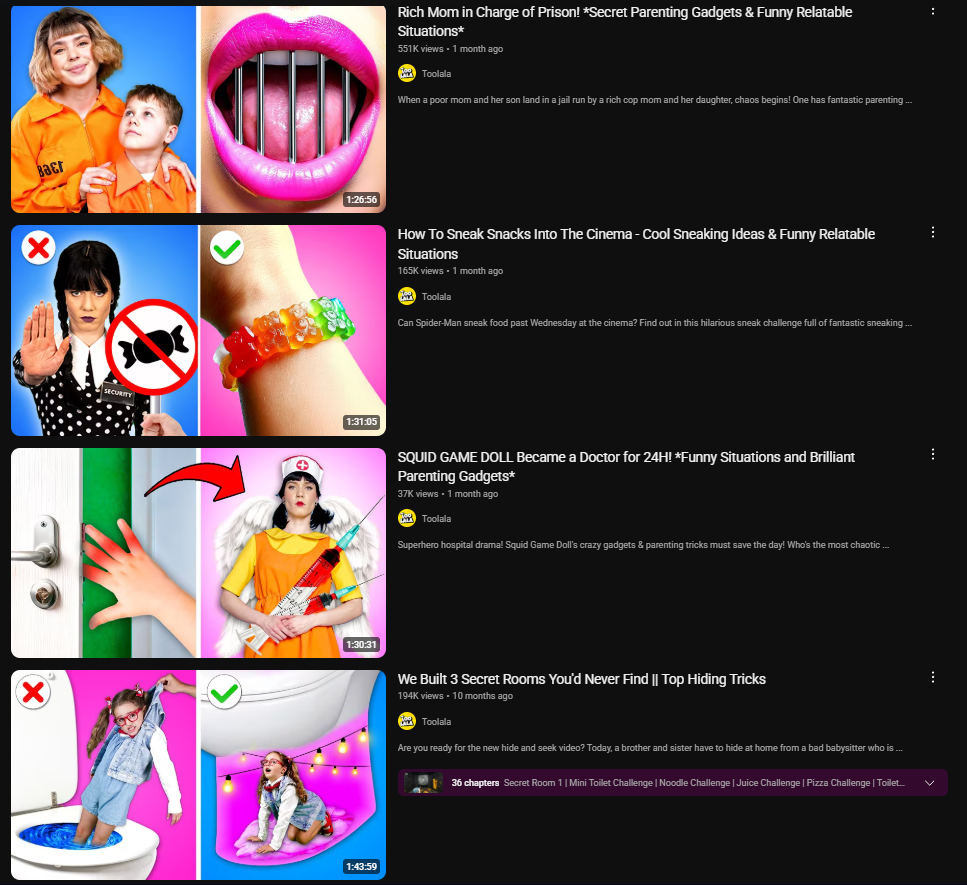This screenshot has height=885, width=967.
Task: Click Toolala avatar under Rich Mom in Charge of Prison
Action: (406, 73)
